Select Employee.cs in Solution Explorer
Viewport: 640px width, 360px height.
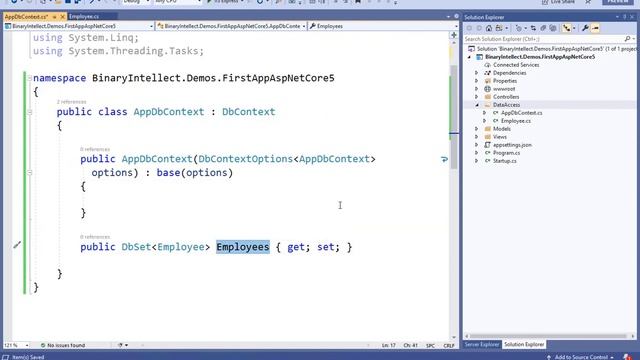(516, 121)
